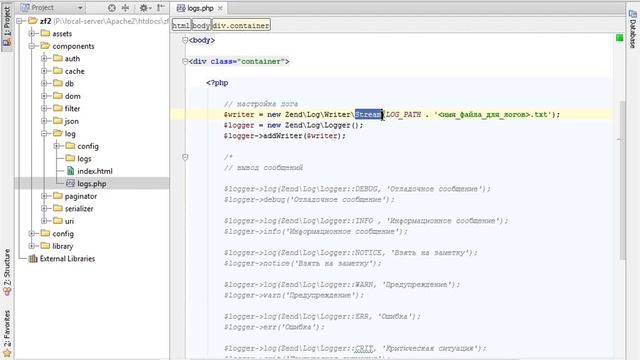Select the dom folder icon
640x360 pixels.
58,96
